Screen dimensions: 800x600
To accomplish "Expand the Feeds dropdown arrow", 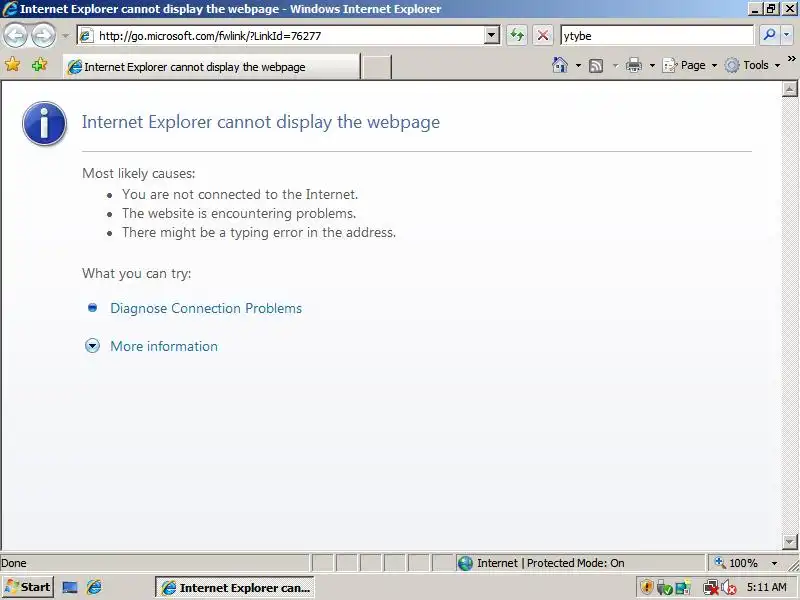I will click(615, 66).
